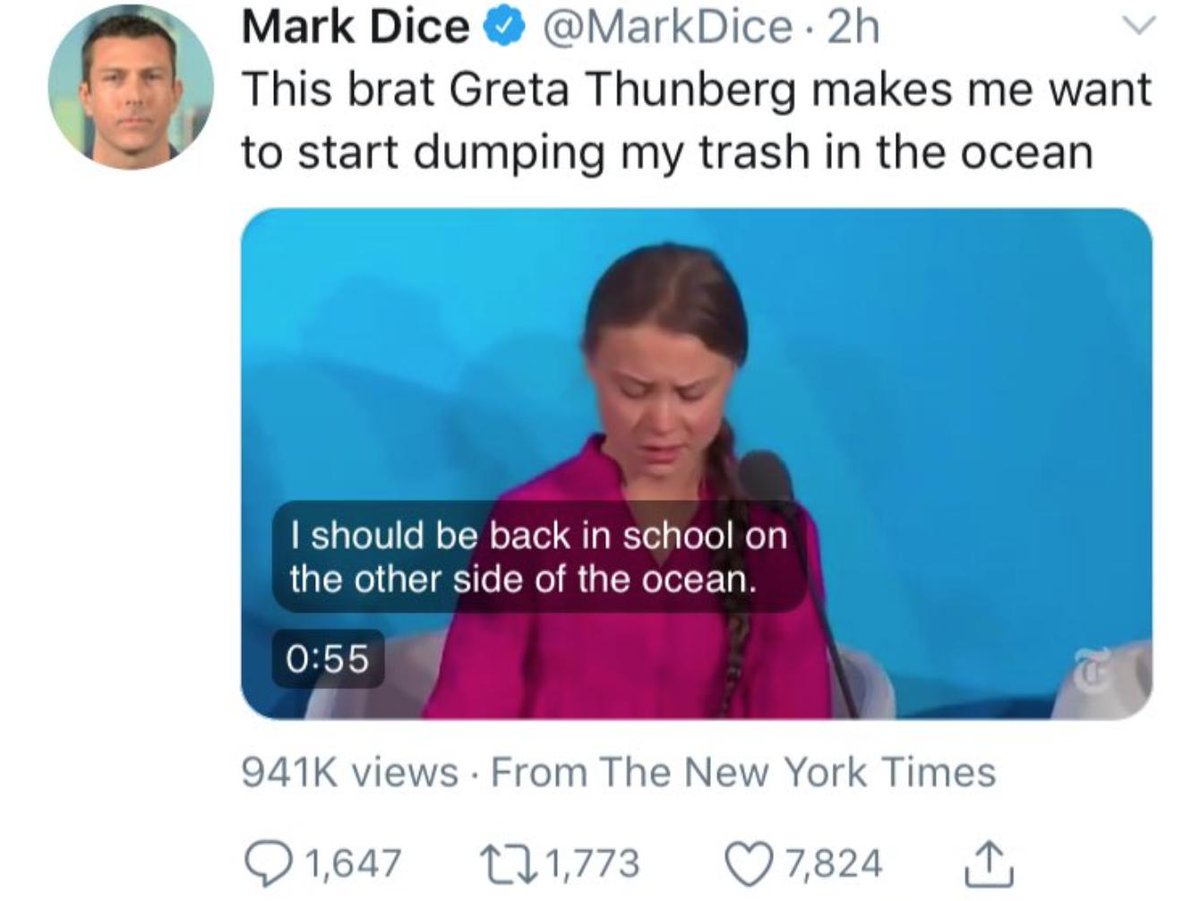Play the embedded video thumbnail
The image size is (1200, 901).
(x=696, y=463)
